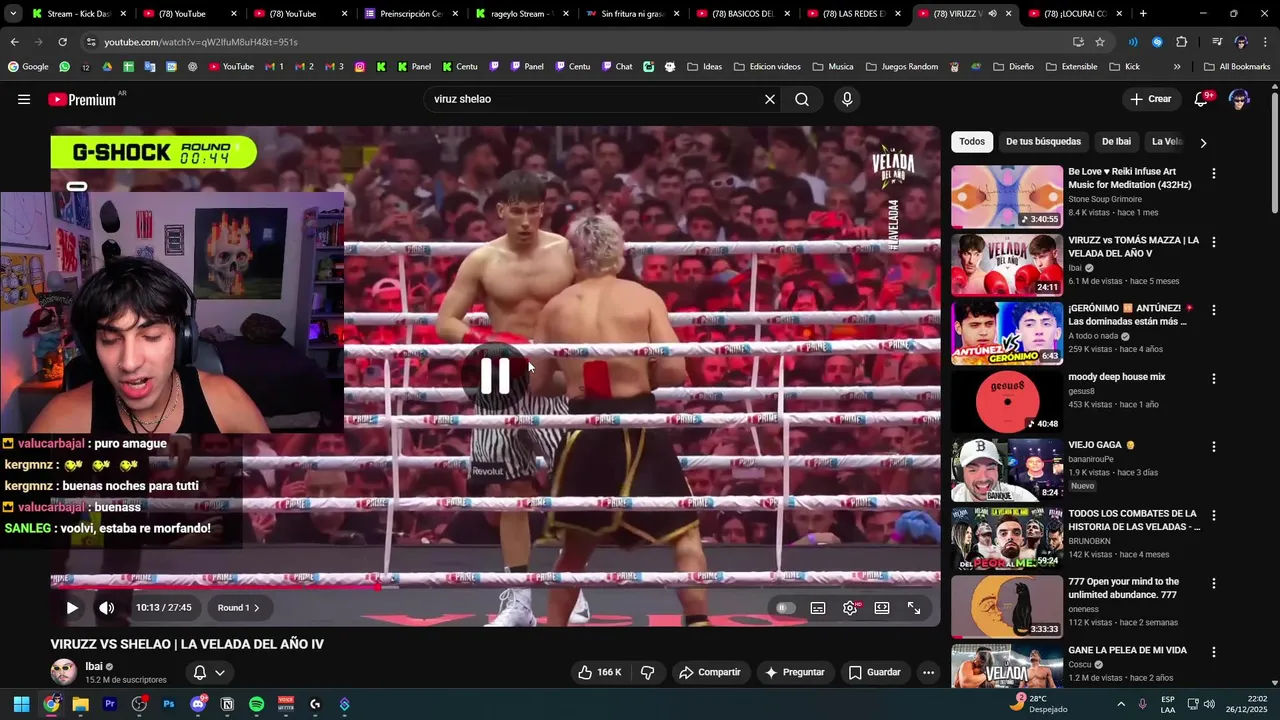Clear the search text with the X
The width and height of the screenshot is (1280, 720).
[770, 99]
